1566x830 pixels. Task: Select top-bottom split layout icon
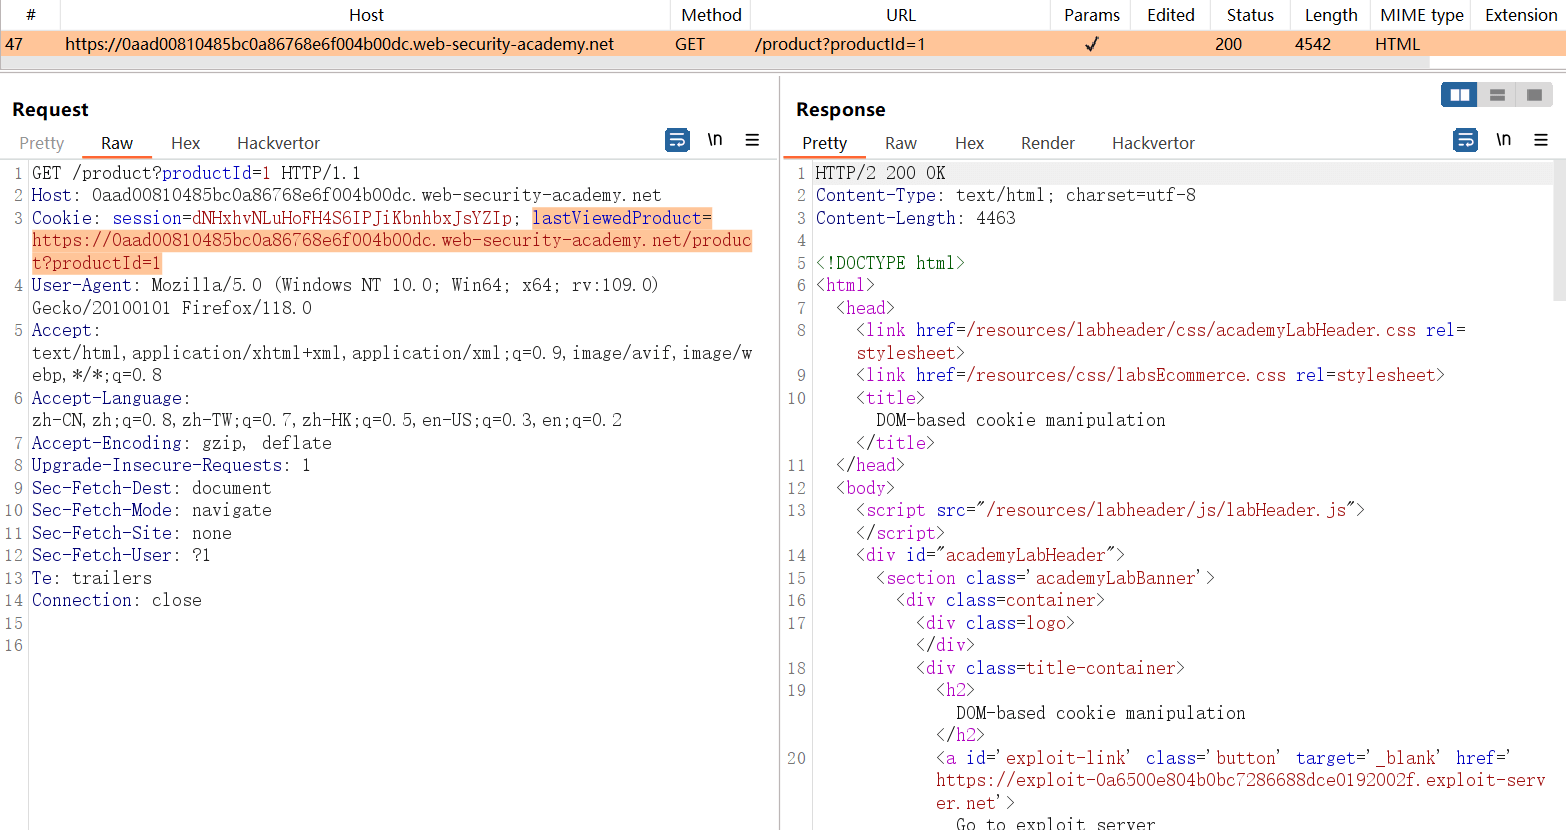click(1497, 95)
